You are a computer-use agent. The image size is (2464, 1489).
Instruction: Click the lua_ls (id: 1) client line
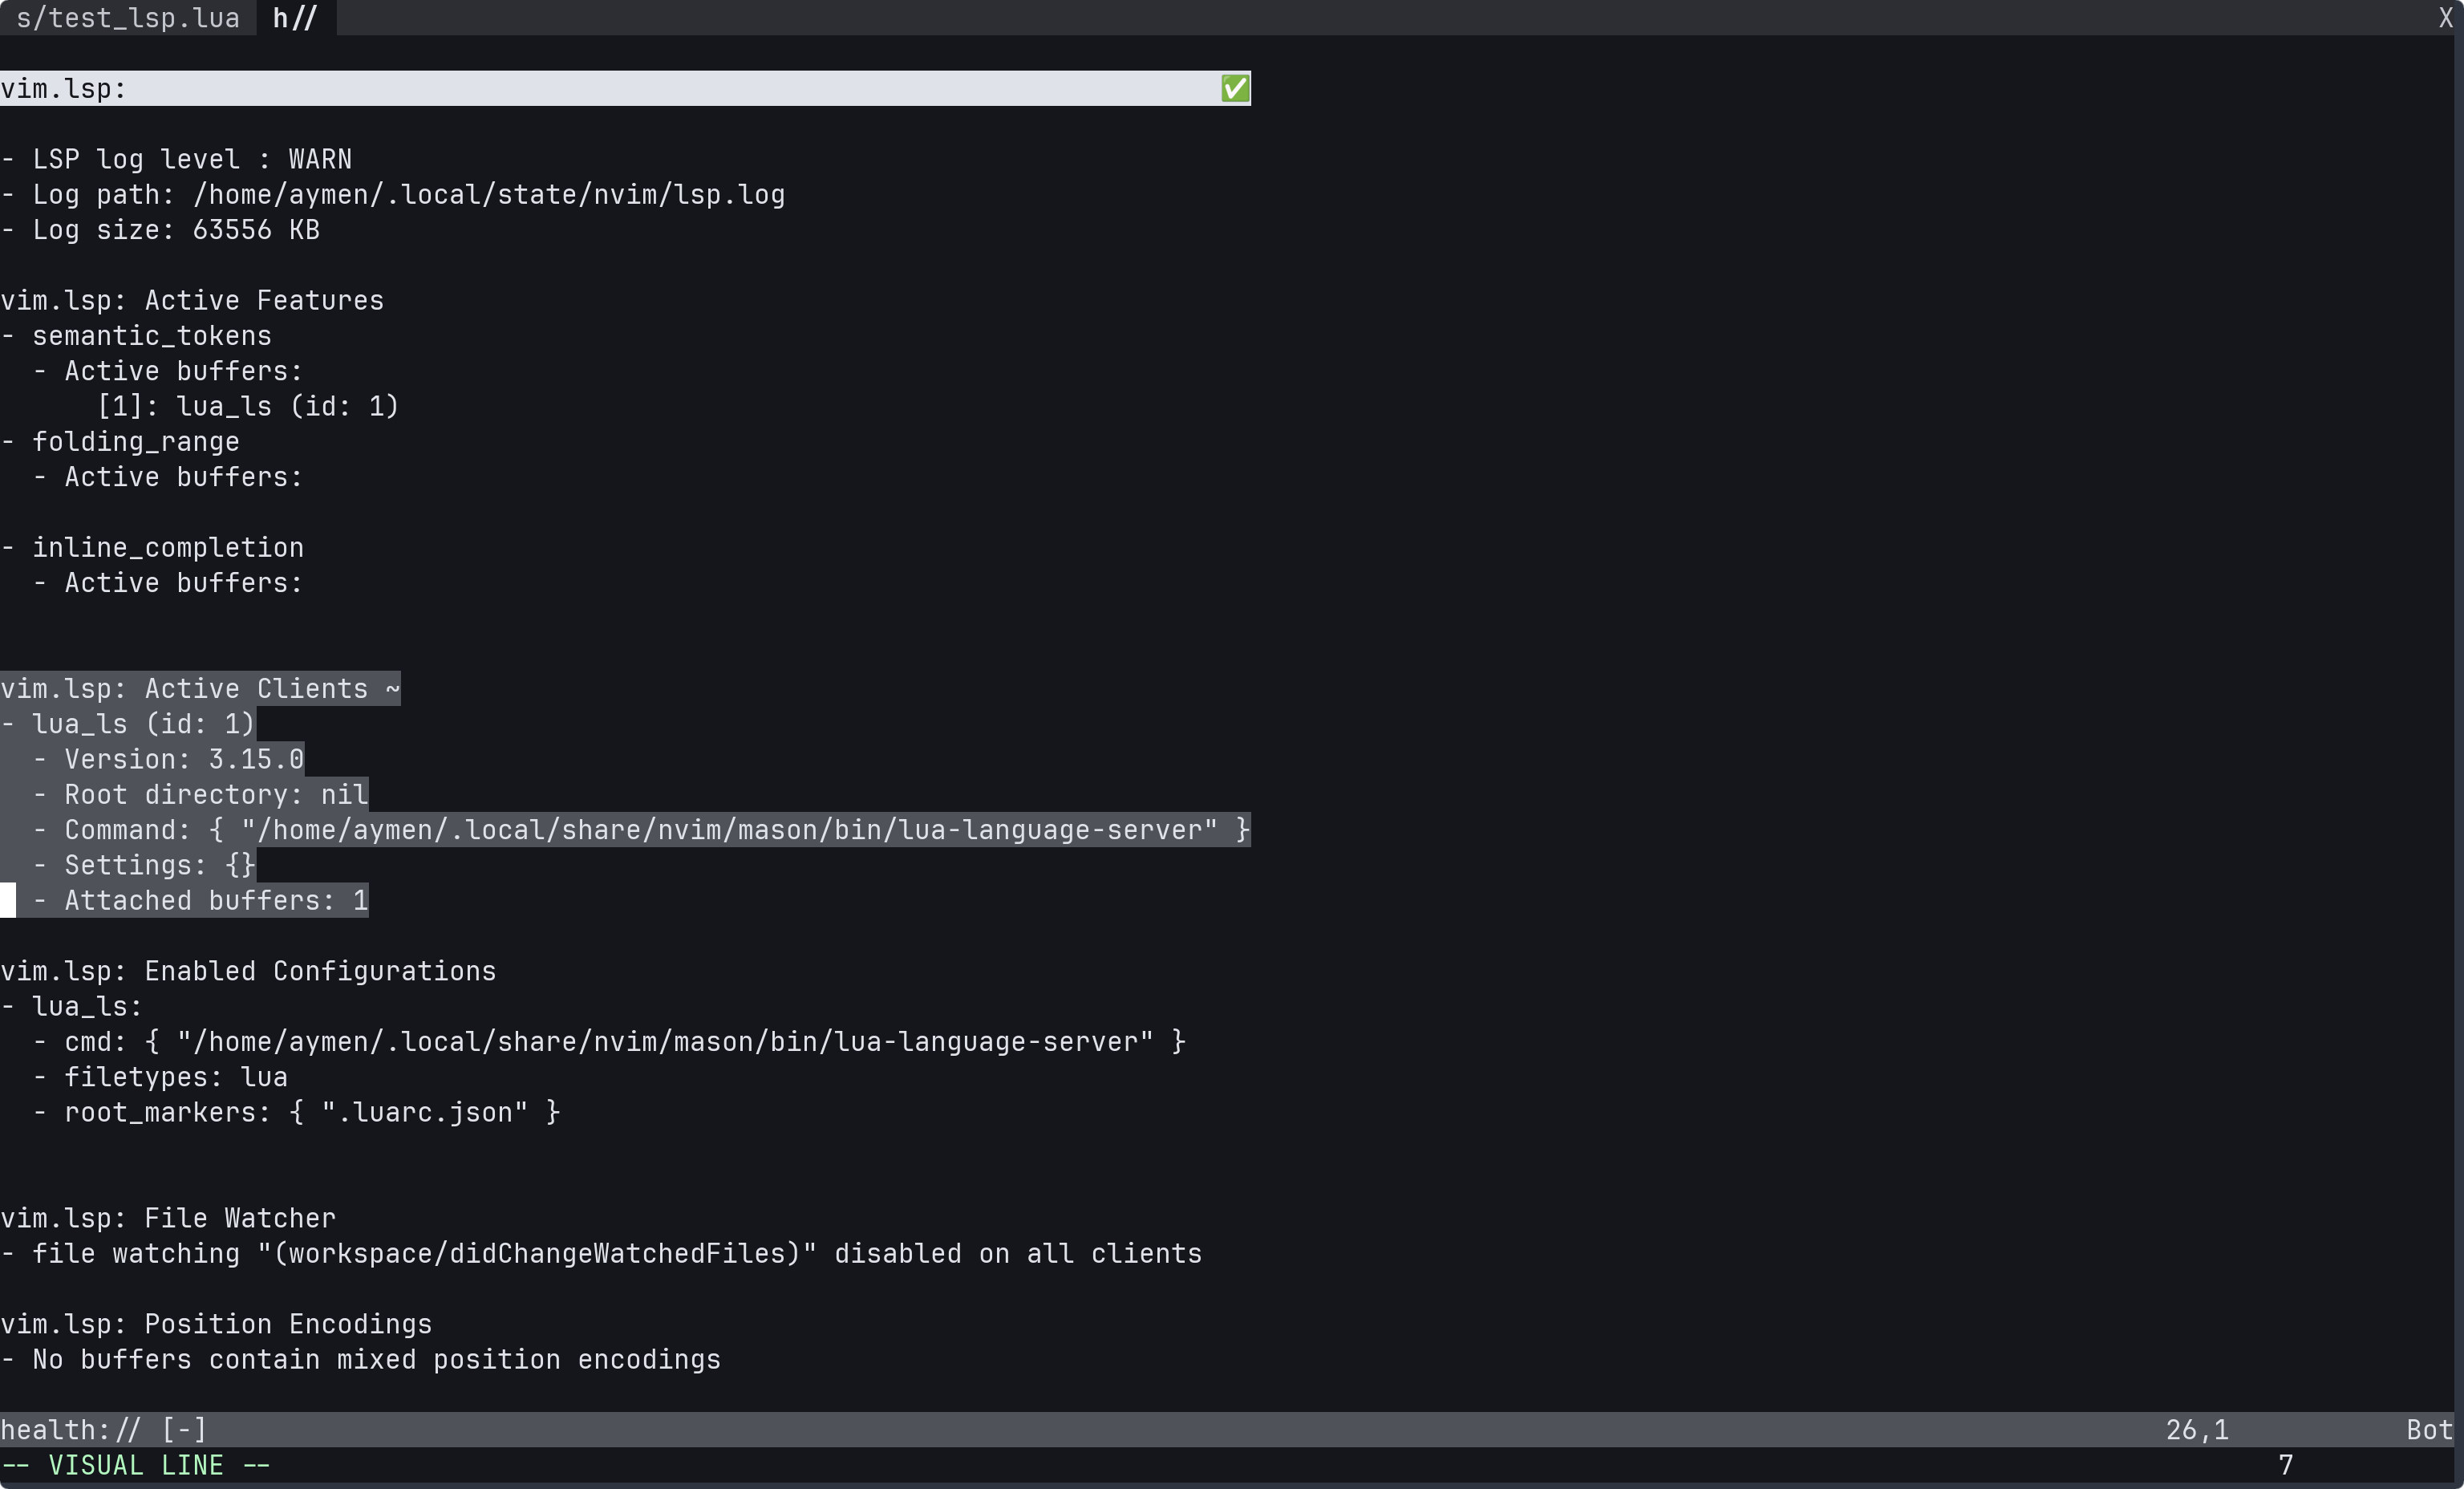point(143,724)
